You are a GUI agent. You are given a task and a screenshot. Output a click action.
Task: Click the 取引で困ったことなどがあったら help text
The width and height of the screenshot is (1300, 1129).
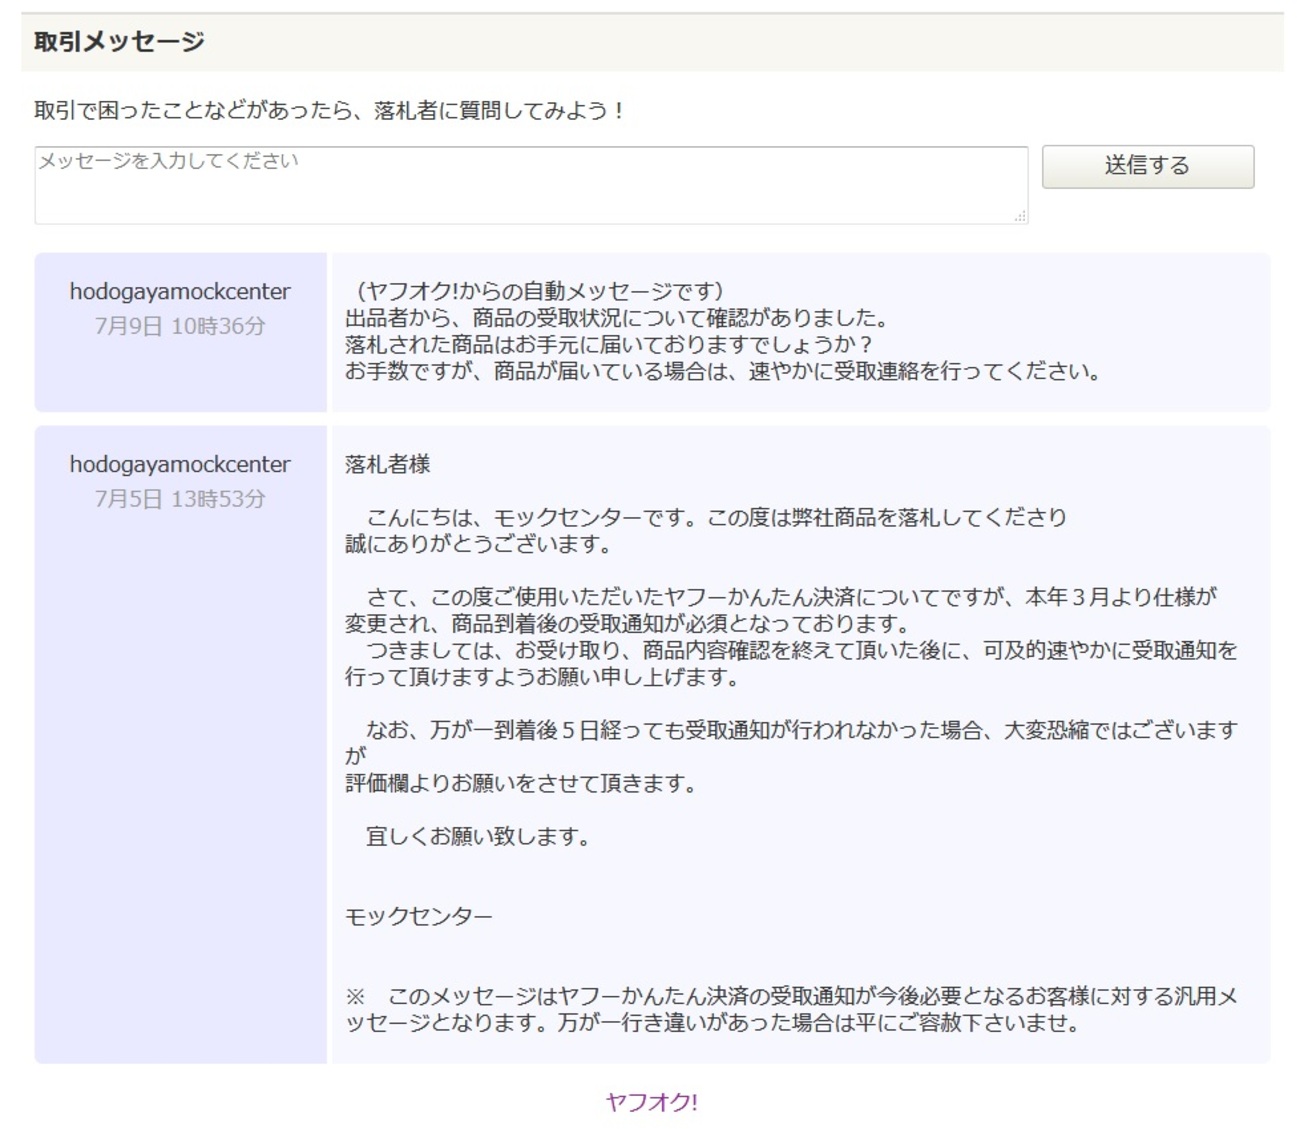pos(330,111)
